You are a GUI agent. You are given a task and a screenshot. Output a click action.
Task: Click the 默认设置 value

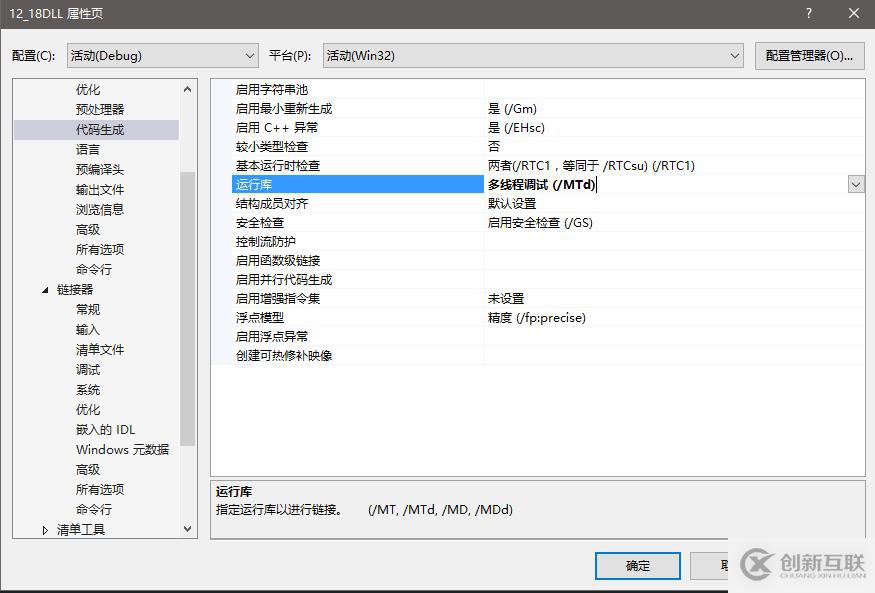[512, 204]
